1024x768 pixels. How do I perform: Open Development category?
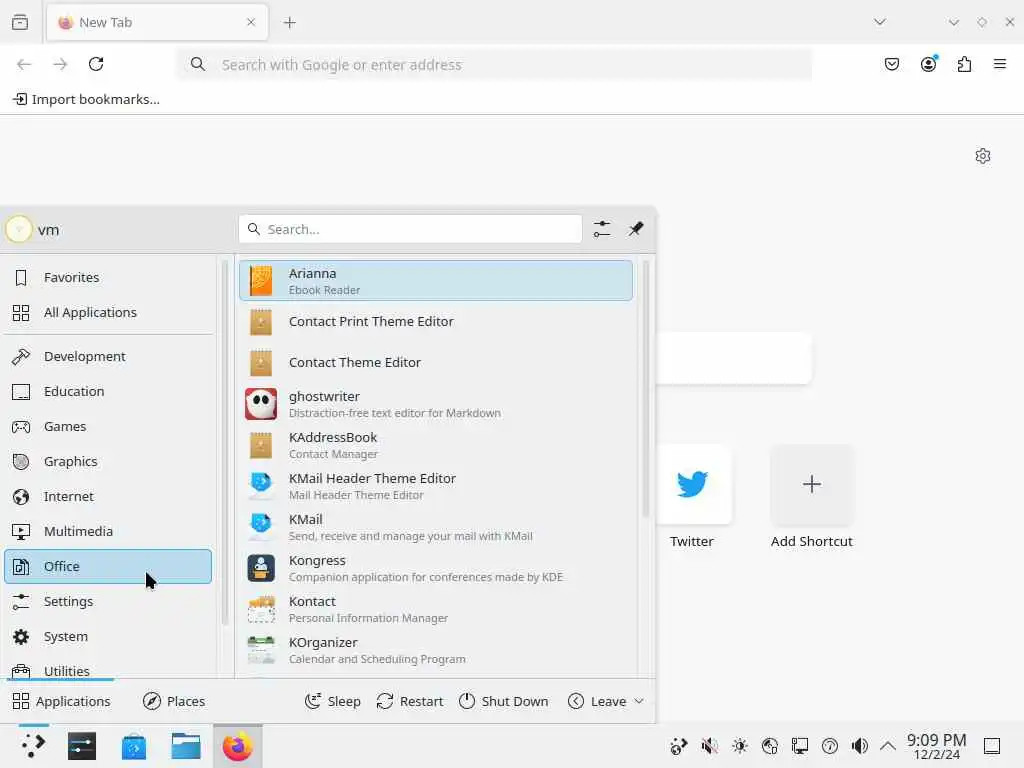[x=108, y=357]
